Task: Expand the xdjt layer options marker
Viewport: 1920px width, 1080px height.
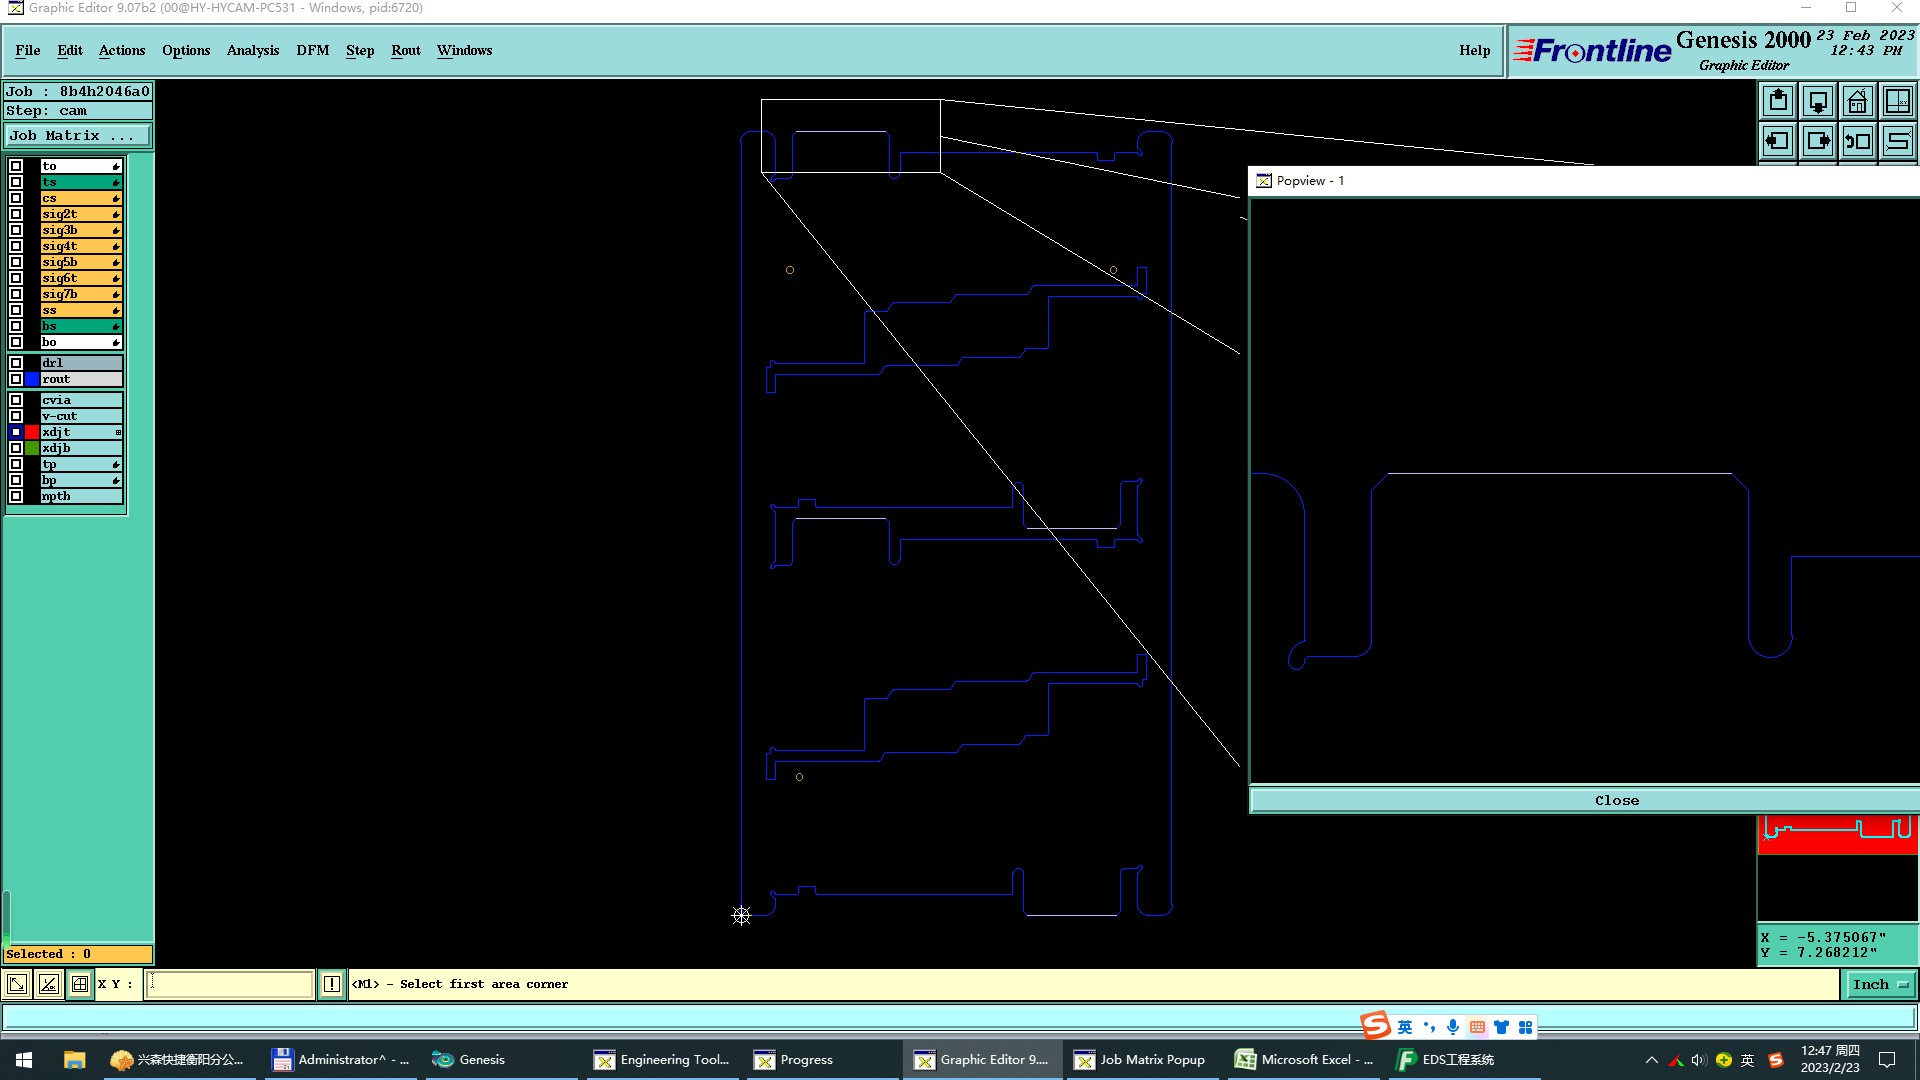Action: coord(118,432)
